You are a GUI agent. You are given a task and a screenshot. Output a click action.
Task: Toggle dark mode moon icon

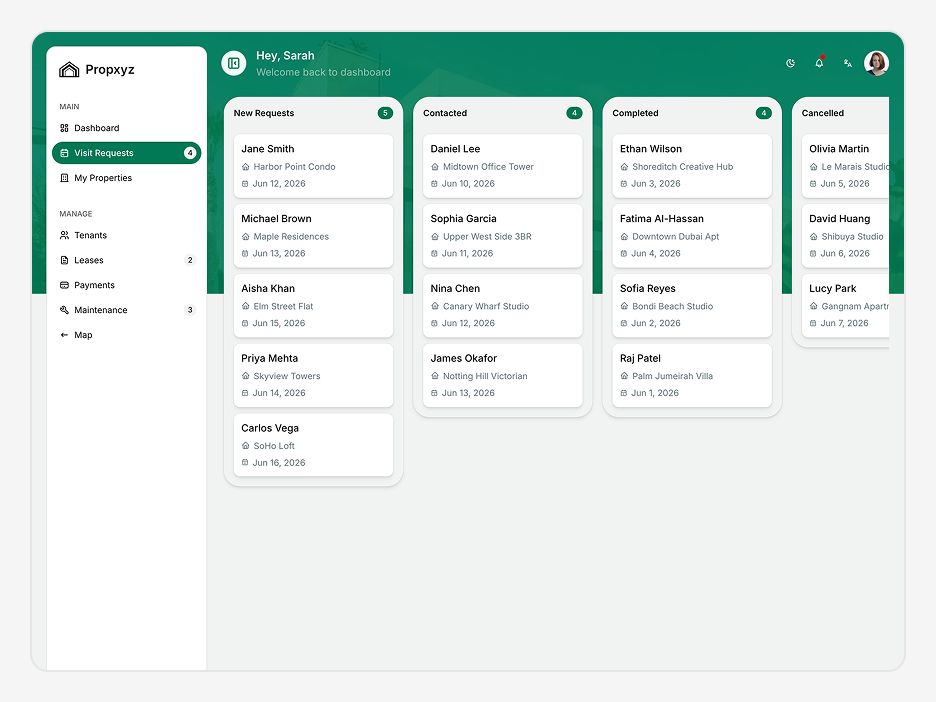(x=790, y=63)
